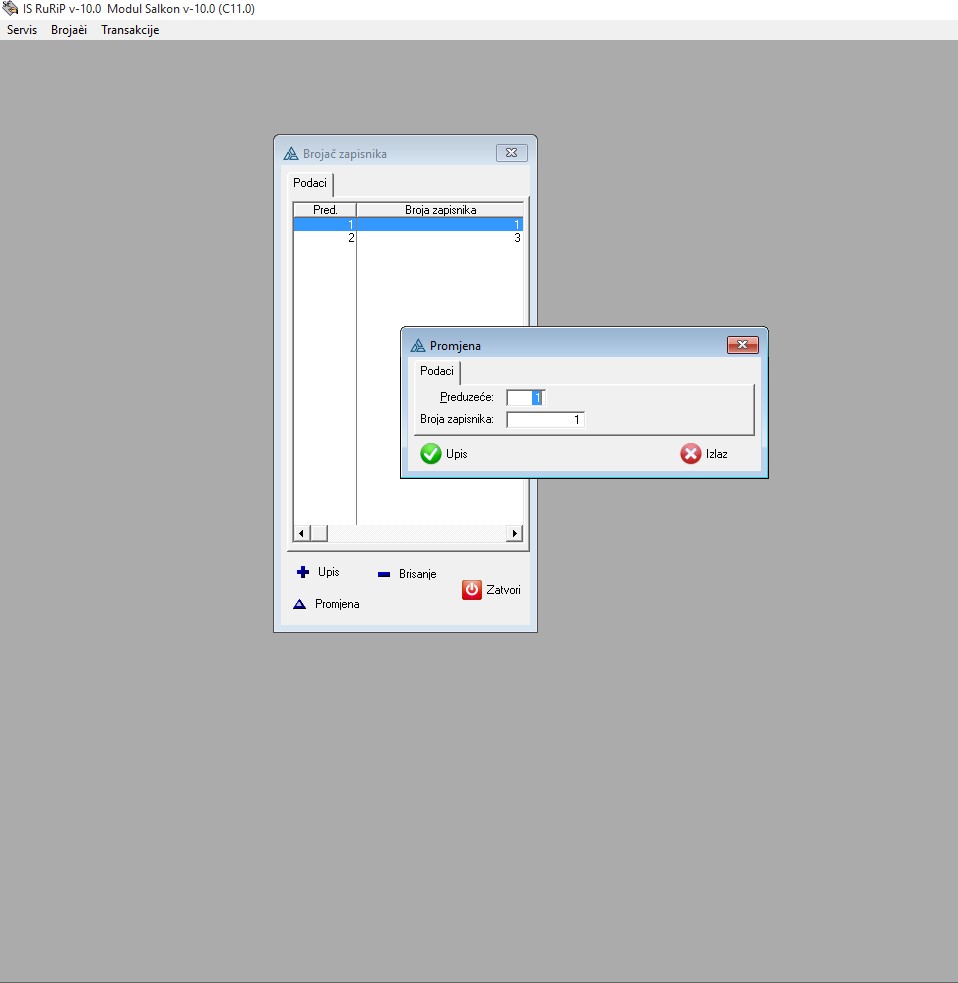958x983 pixels.
Task: Open the Servis menu
Action: [22, 30]
